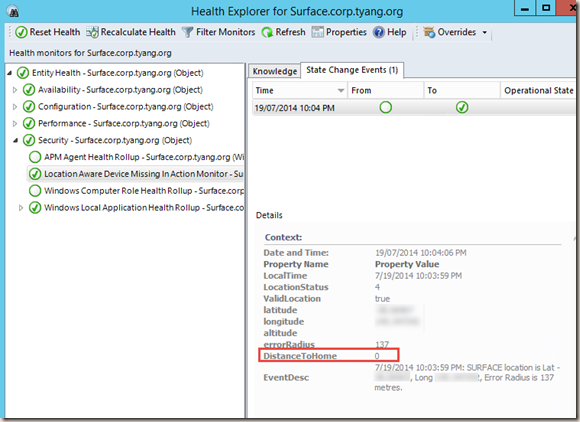Select the 19/07/2014 10:04 PM event row
580x422 pixels.
[414, 108]
